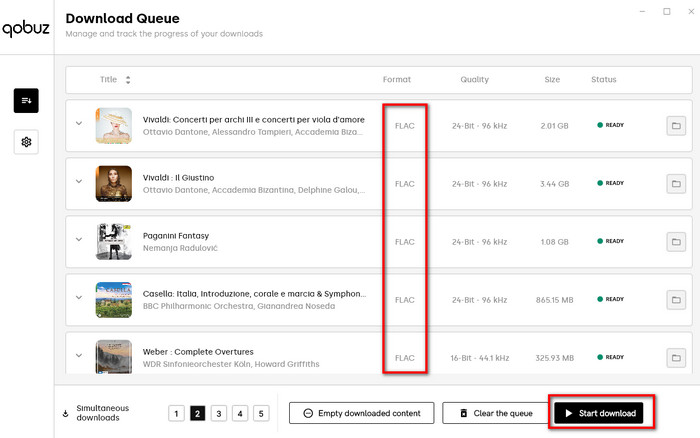Viewport: 700px width, 438px height.
Task: Sort the list by Title arrows
Action: (x=128, y=80)
